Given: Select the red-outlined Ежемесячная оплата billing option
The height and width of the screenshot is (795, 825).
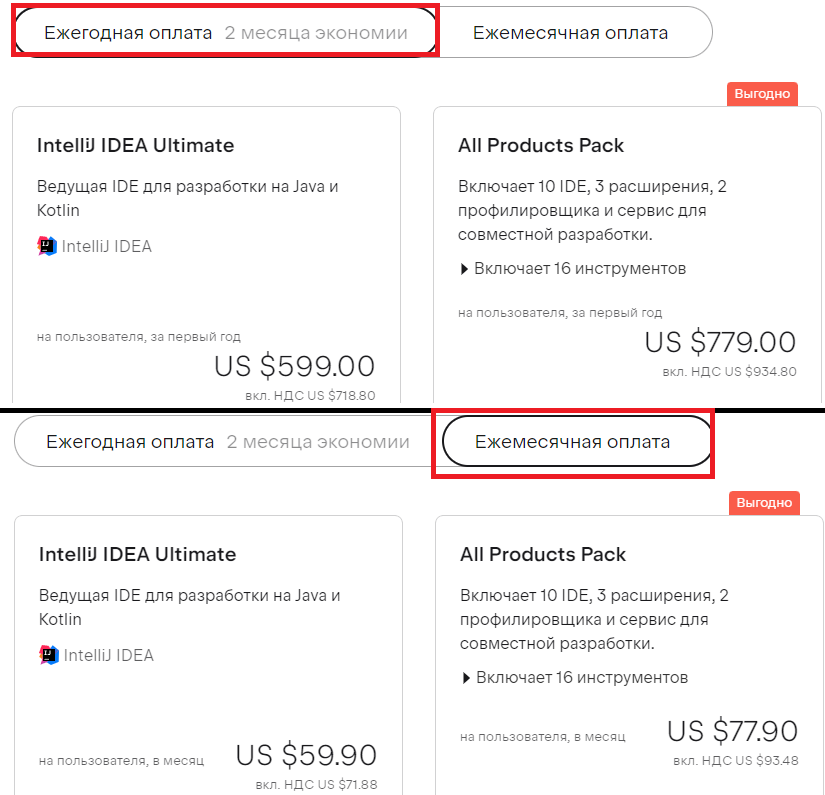Looking at the screenshot, I should click(x=572, y=442).
